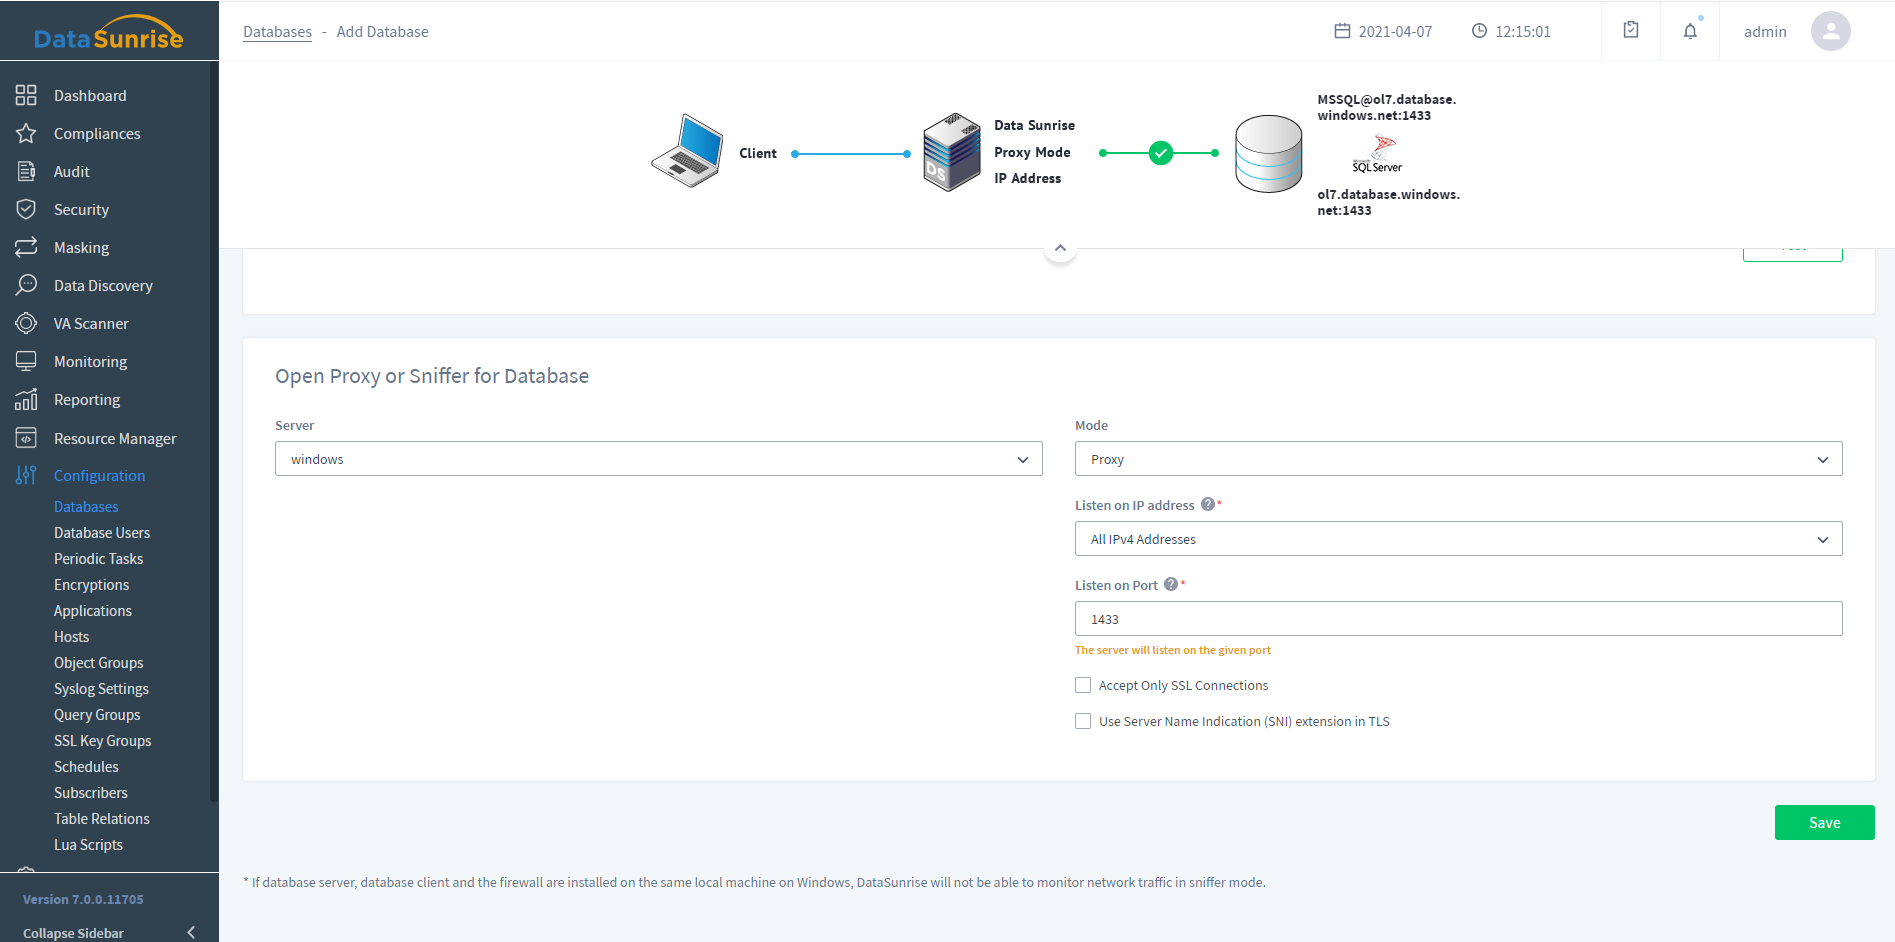Expand the Mode dropdown set to Proxy
Viewport: 1895px width, 942px height.
click(1458, 459)
